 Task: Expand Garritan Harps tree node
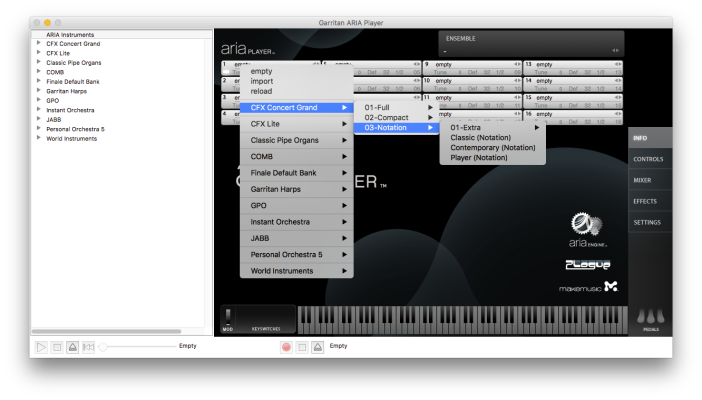[39, 90]
